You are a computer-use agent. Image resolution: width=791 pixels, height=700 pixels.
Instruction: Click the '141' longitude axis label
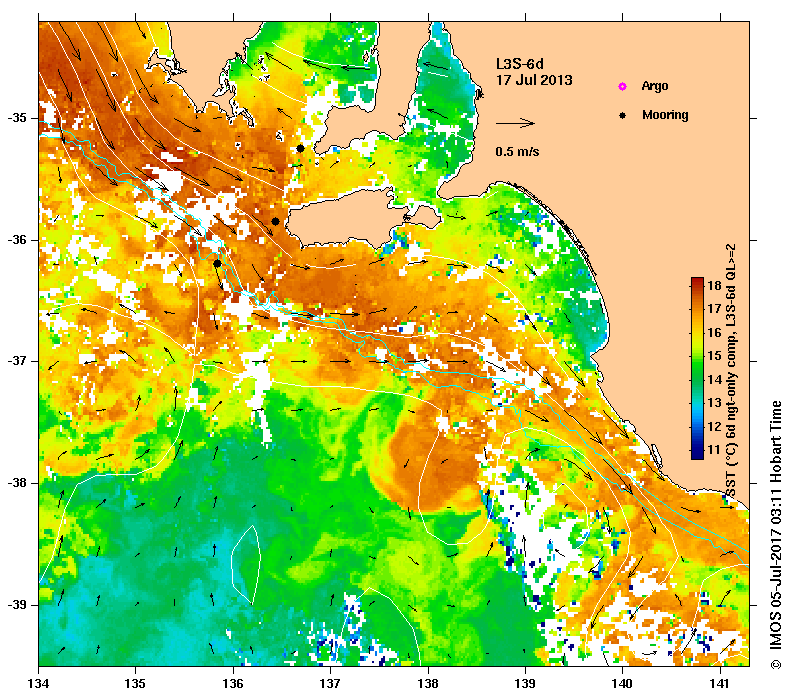[x=720, y=684]
